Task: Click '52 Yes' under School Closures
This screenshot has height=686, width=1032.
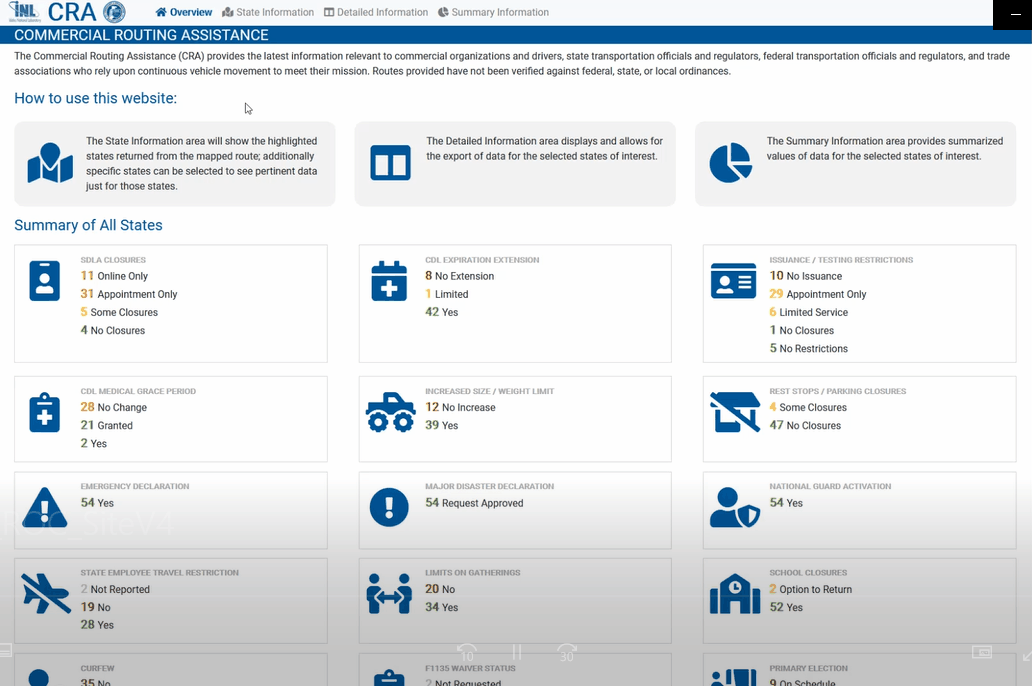Action: point(787,607)
